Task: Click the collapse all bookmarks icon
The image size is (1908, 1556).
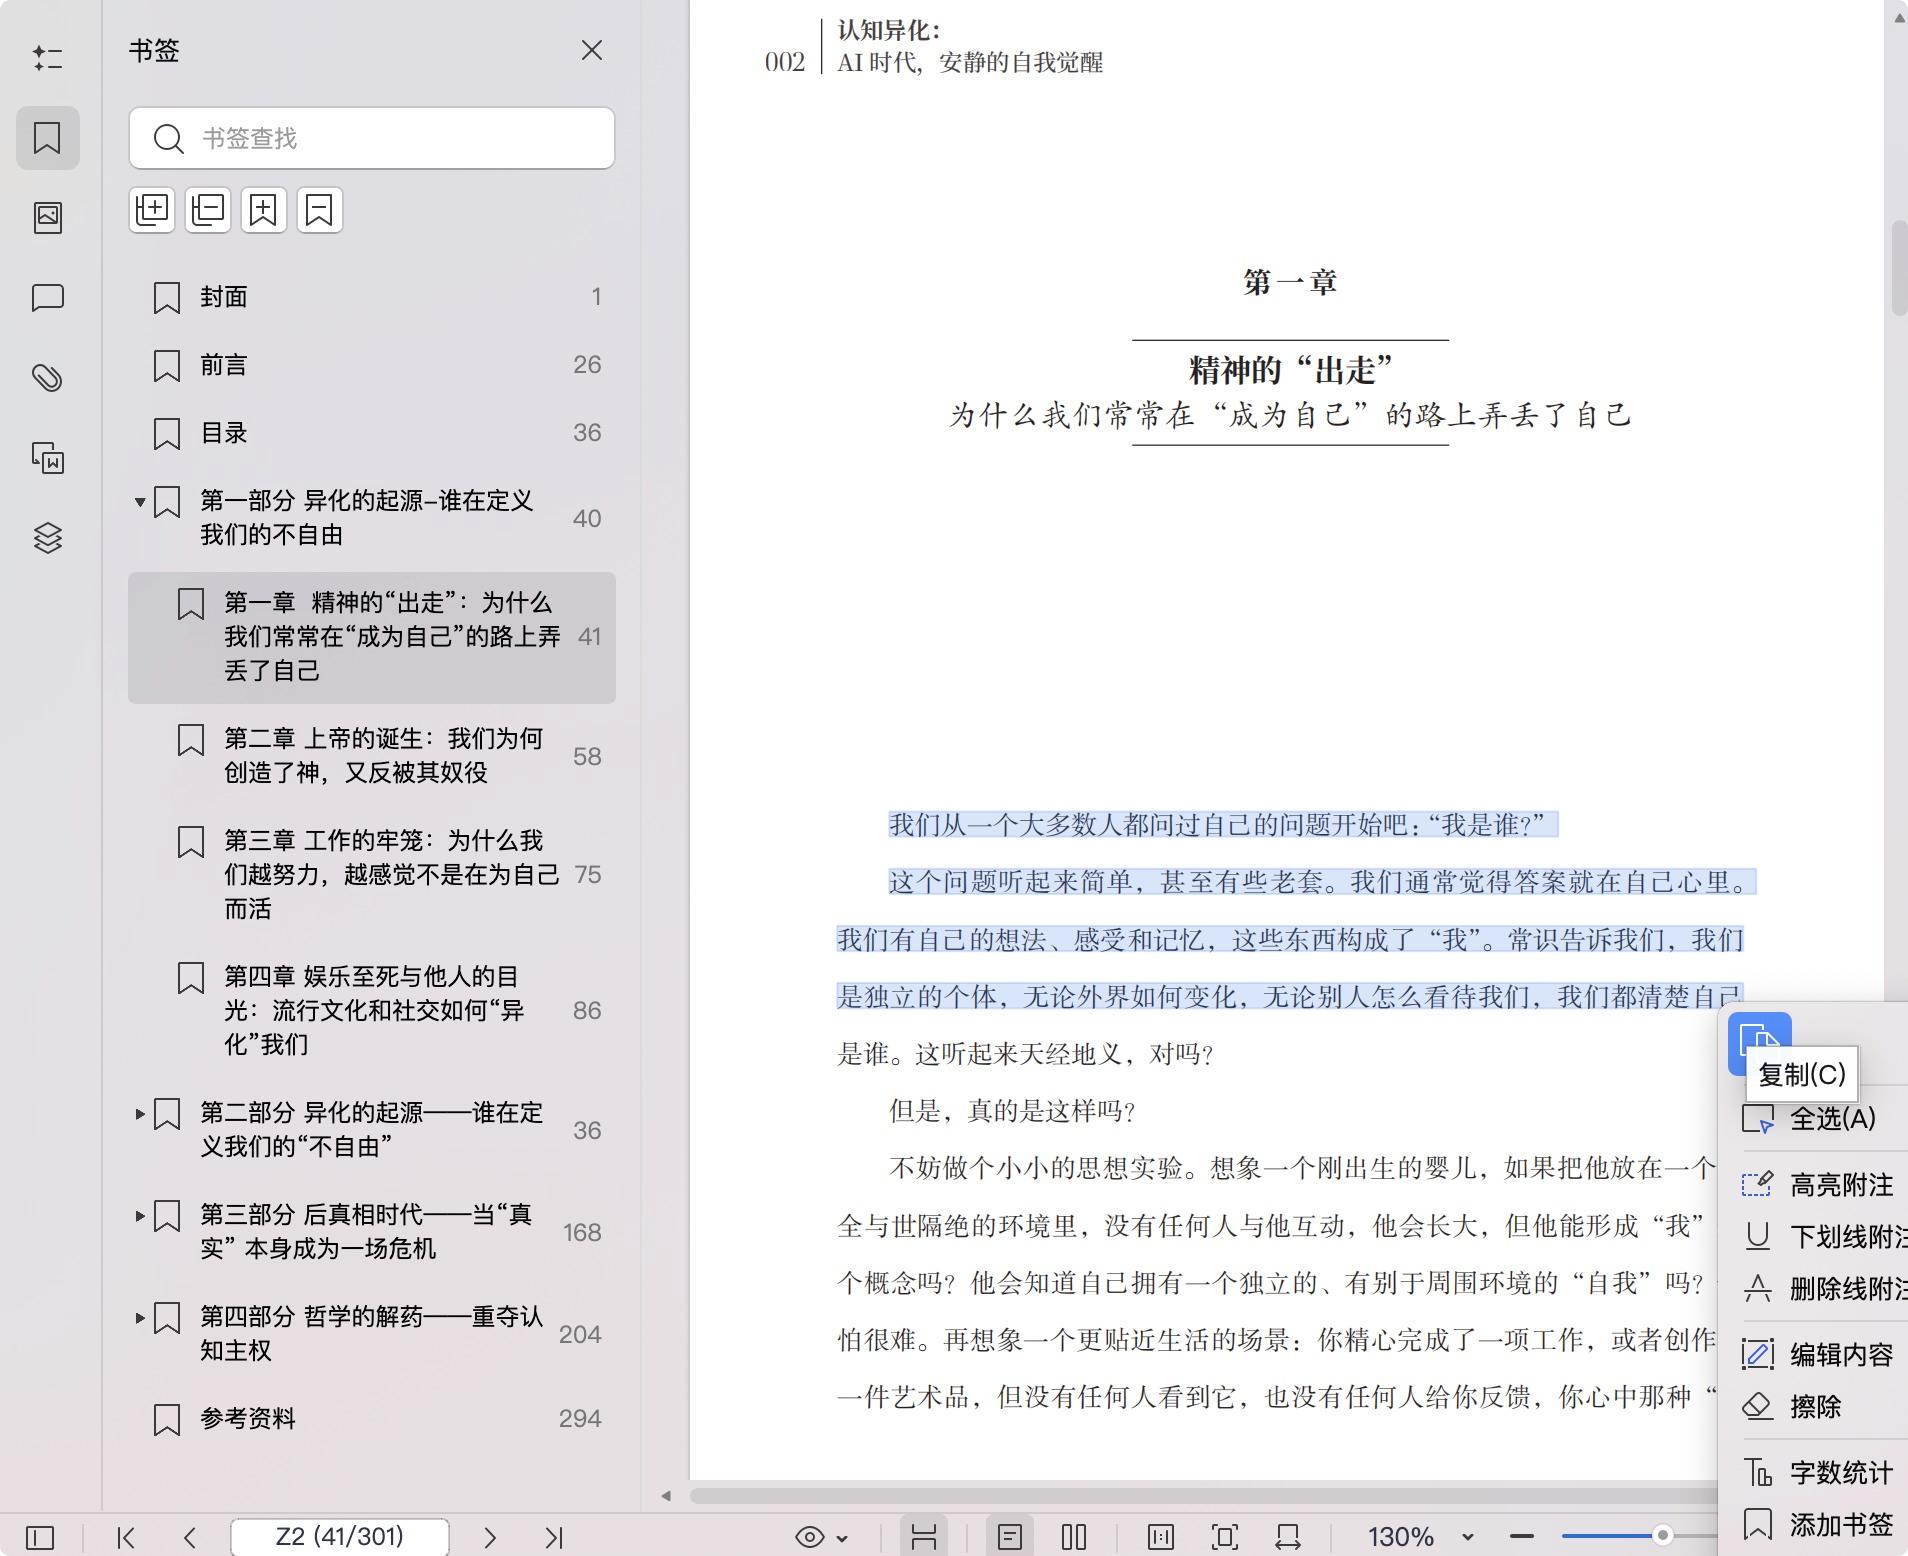Action: [208, 210]
